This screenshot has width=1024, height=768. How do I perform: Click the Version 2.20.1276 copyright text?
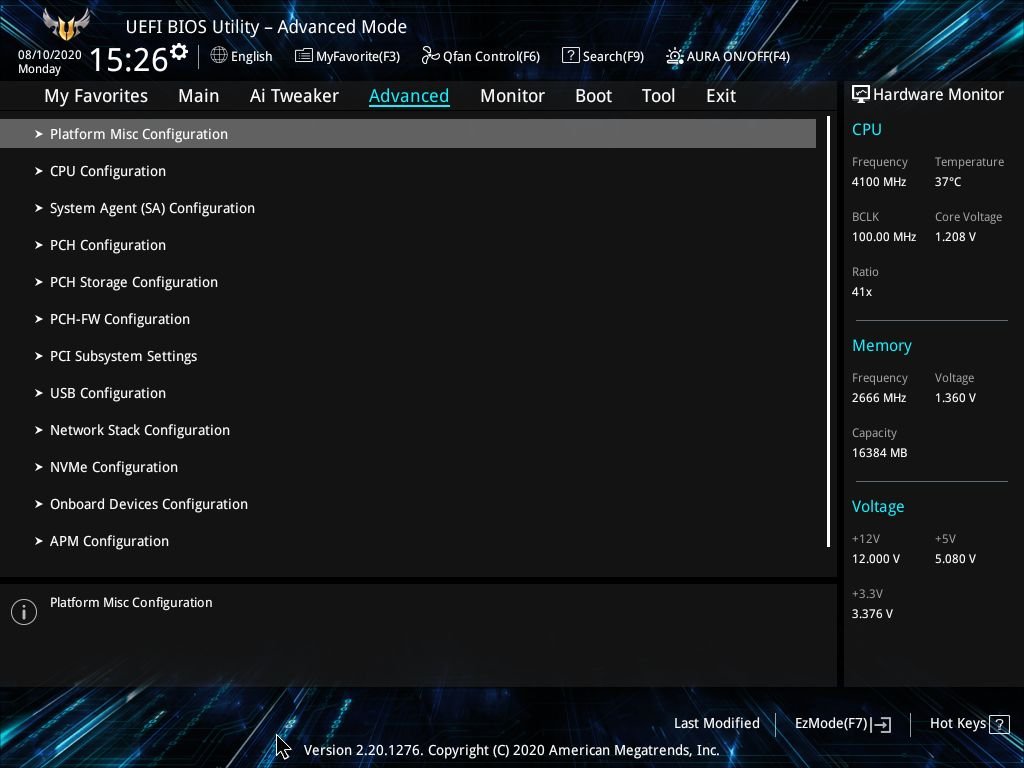pyautogui.click(x=511, y=750)
